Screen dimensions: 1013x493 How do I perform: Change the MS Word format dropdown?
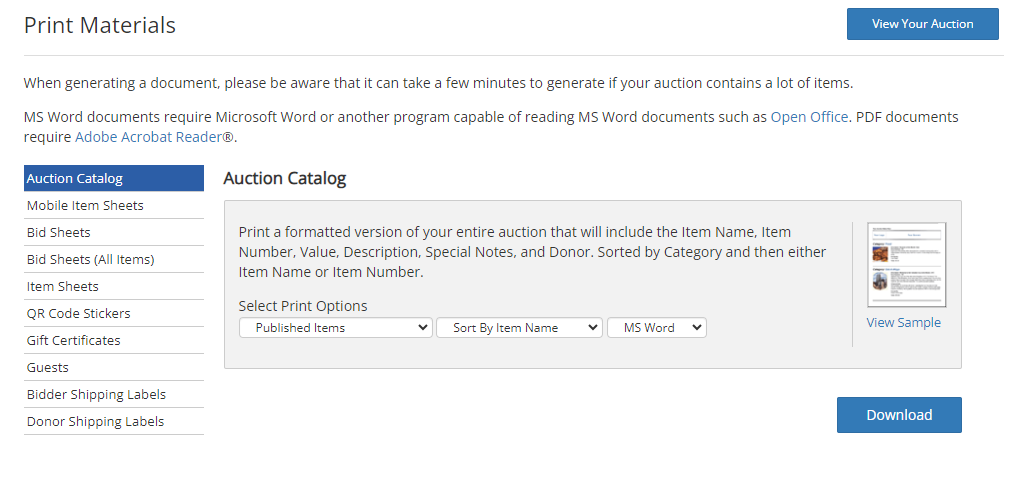657,328
